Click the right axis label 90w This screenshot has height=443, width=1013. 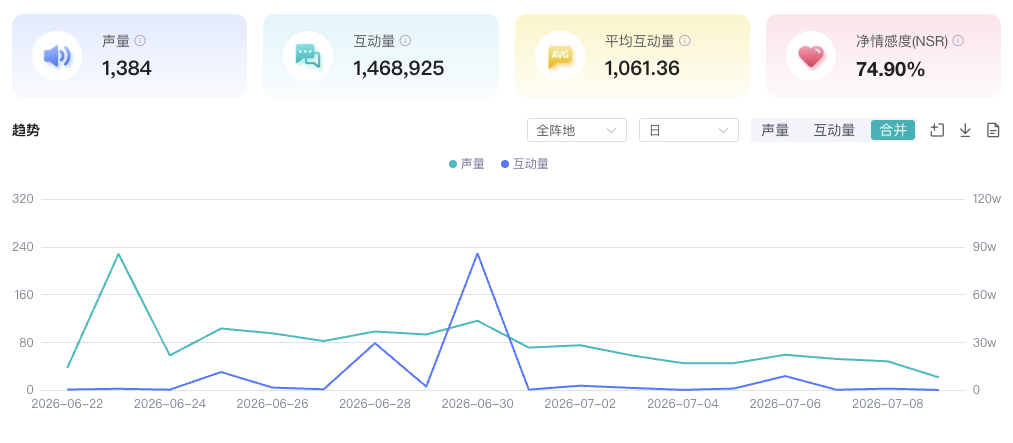984,247
